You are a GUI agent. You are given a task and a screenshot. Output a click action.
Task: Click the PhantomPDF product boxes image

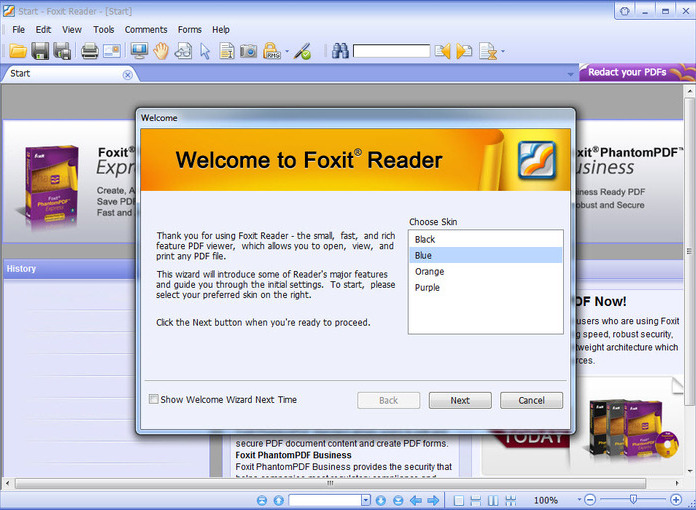(x=634, y=429)
